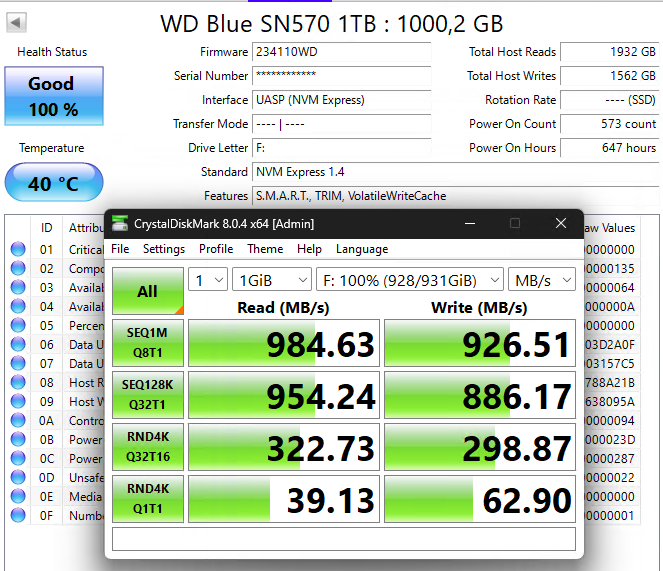
Task: Click the RND4K Q32T16 read result 322.73
Action: 284,447
